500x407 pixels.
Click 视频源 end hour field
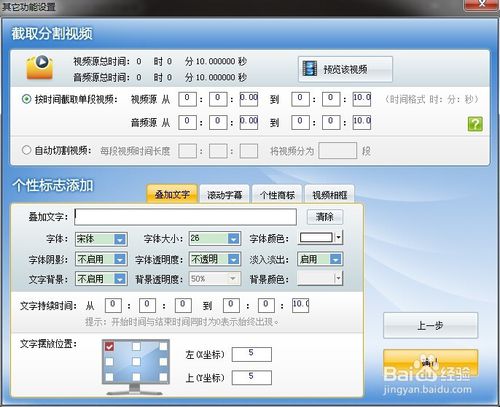(x=300, y=99)
